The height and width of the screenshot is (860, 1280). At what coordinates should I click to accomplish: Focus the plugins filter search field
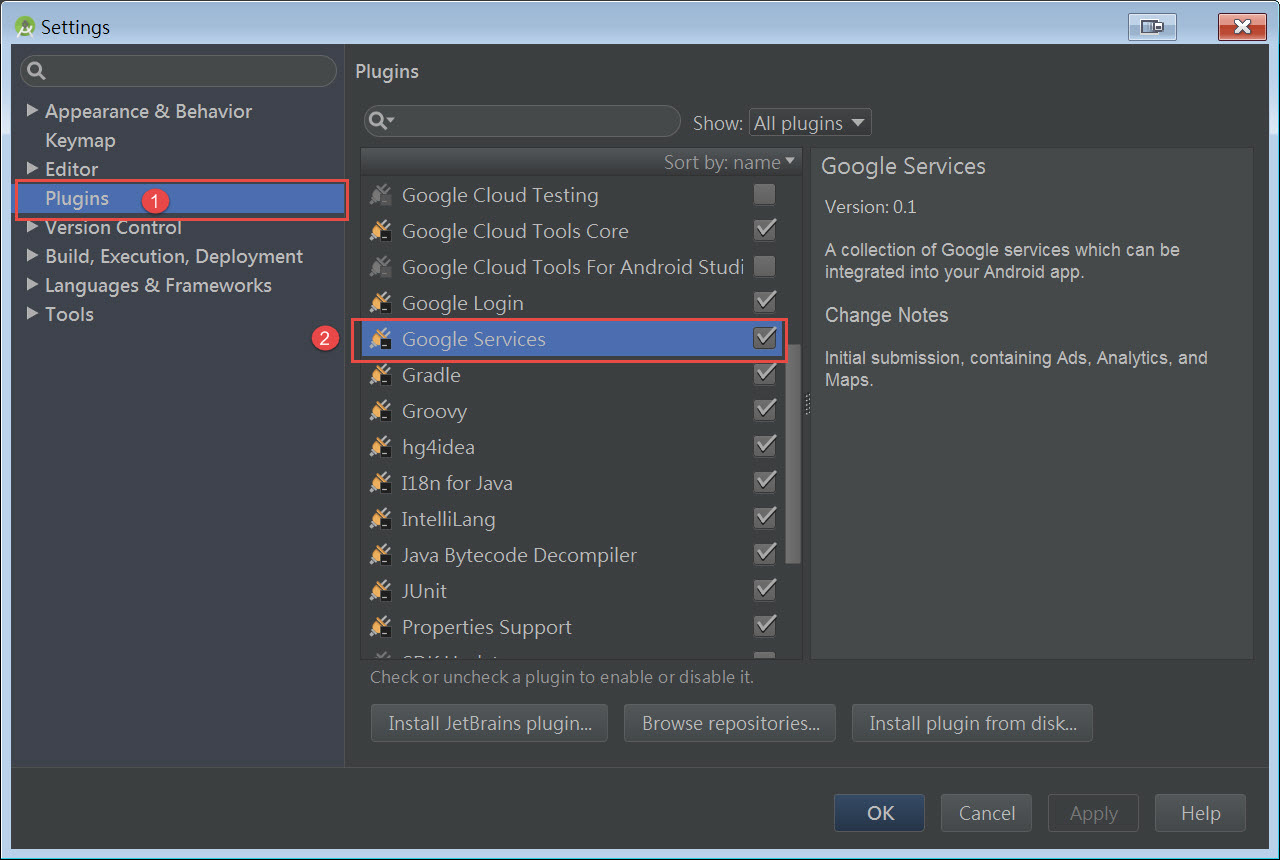[x=522, y=121]
